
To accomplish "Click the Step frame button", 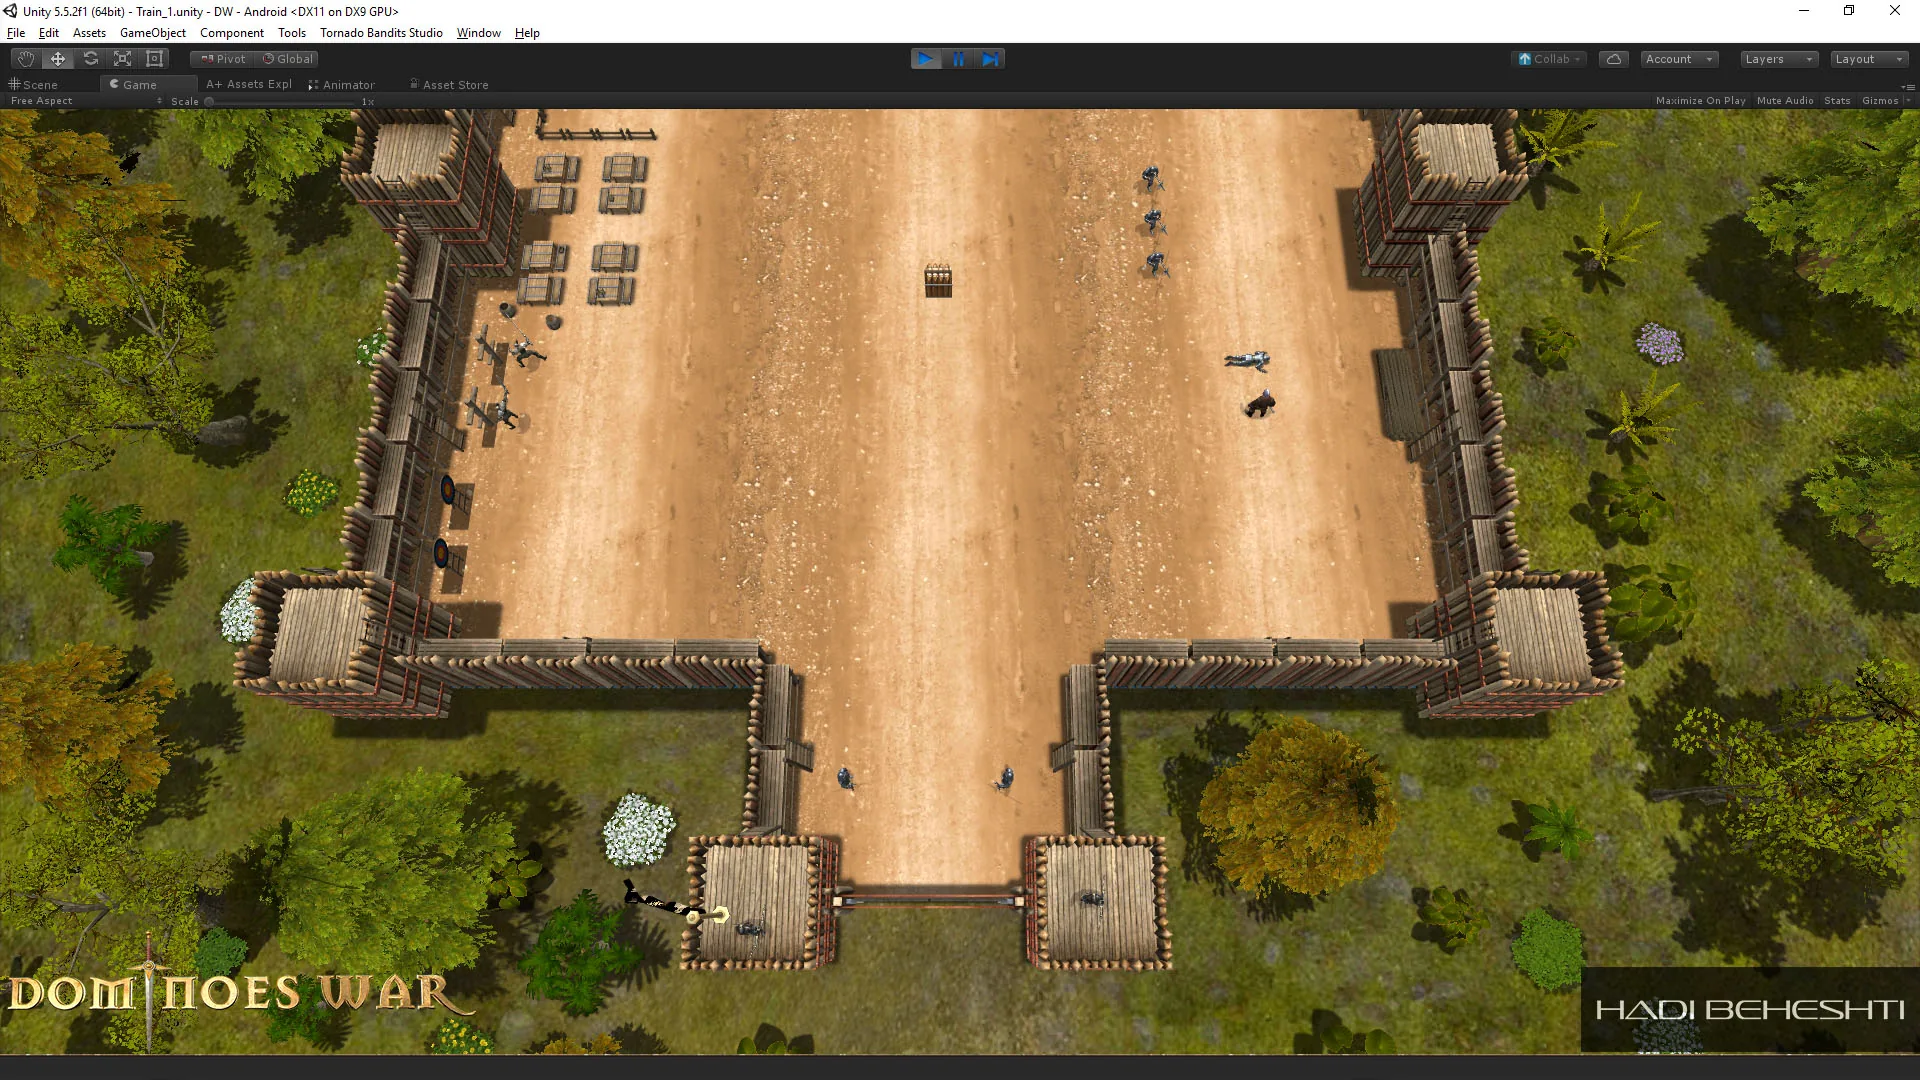I will pos(989,59).
